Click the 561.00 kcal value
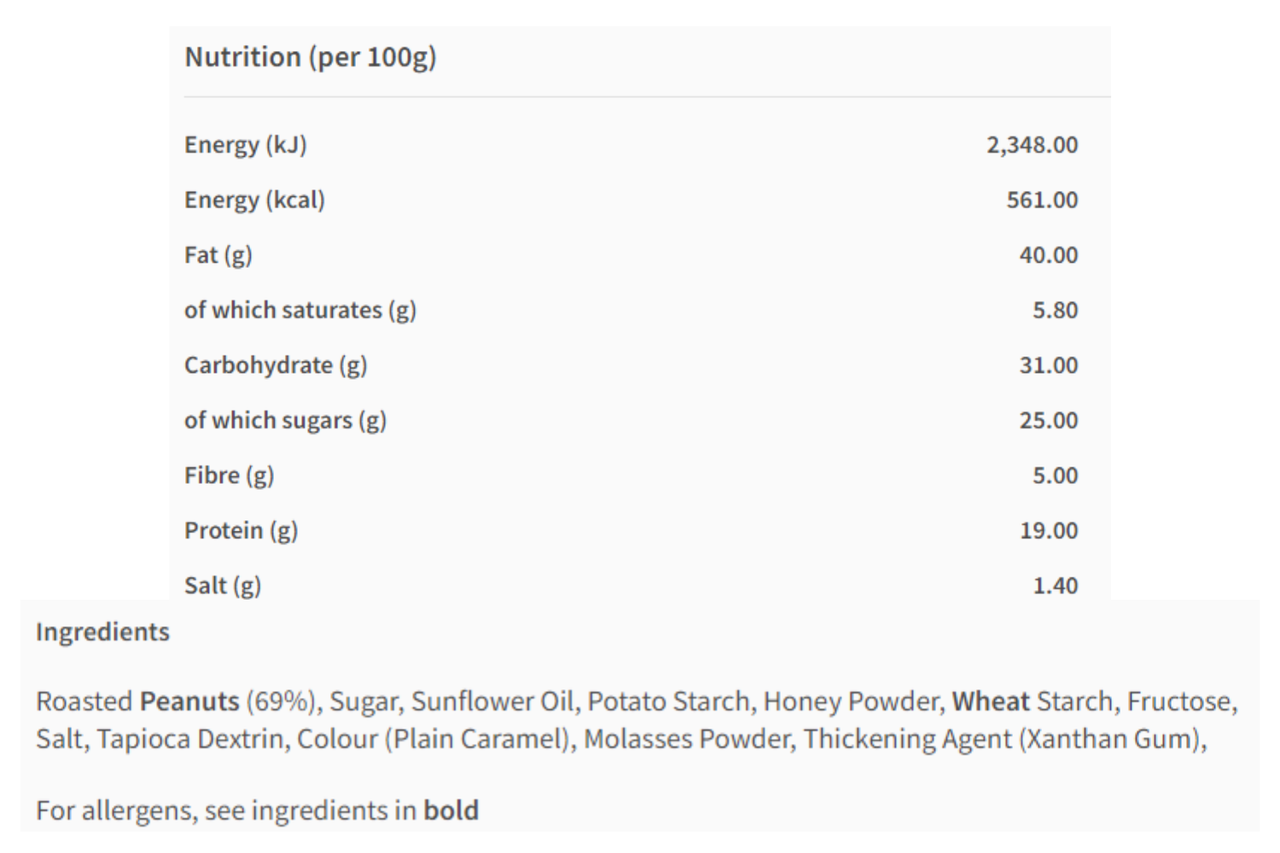Viewport: 1280px width, 853px height. click(x=1042, y=200)
